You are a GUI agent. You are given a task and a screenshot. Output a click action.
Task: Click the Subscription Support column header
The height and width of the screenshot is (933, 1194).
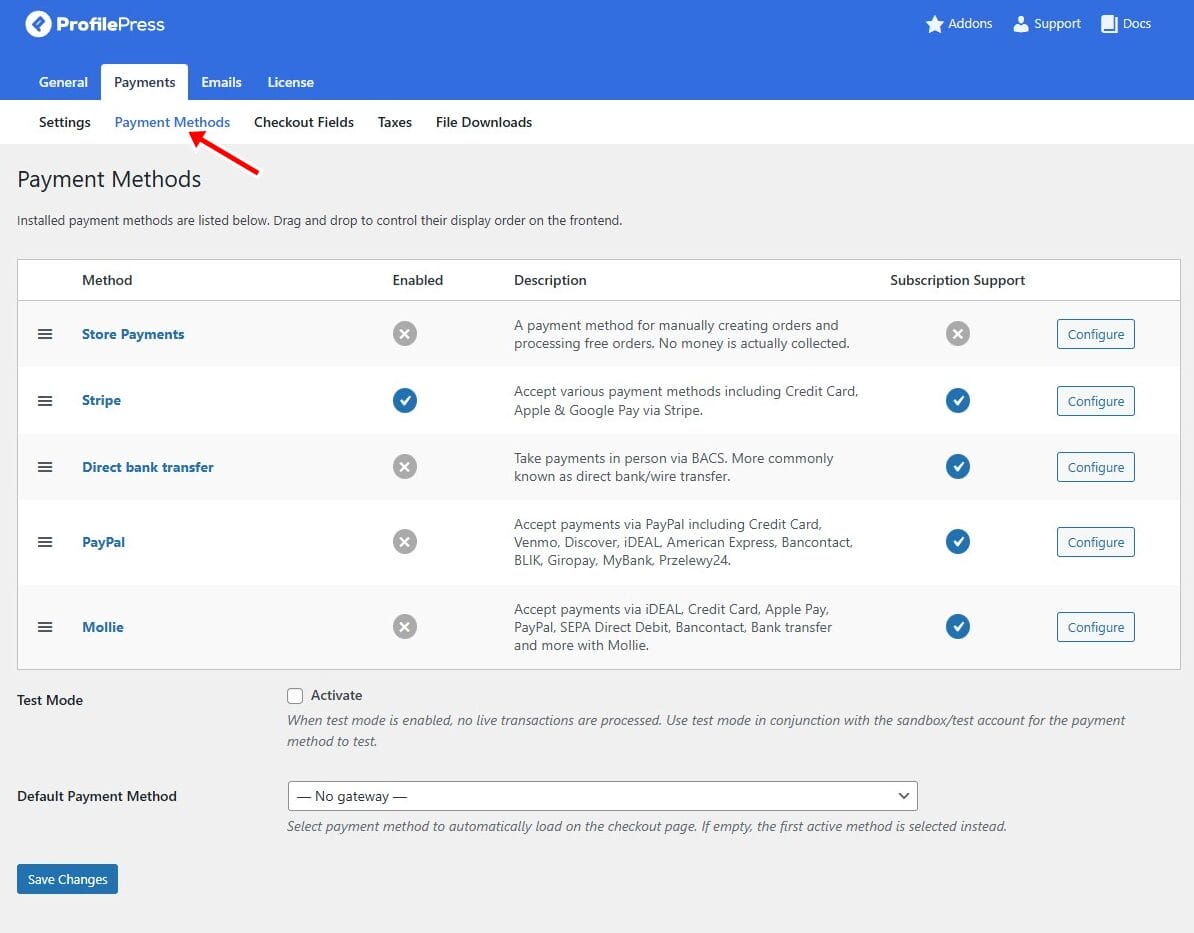coord(957,280)
